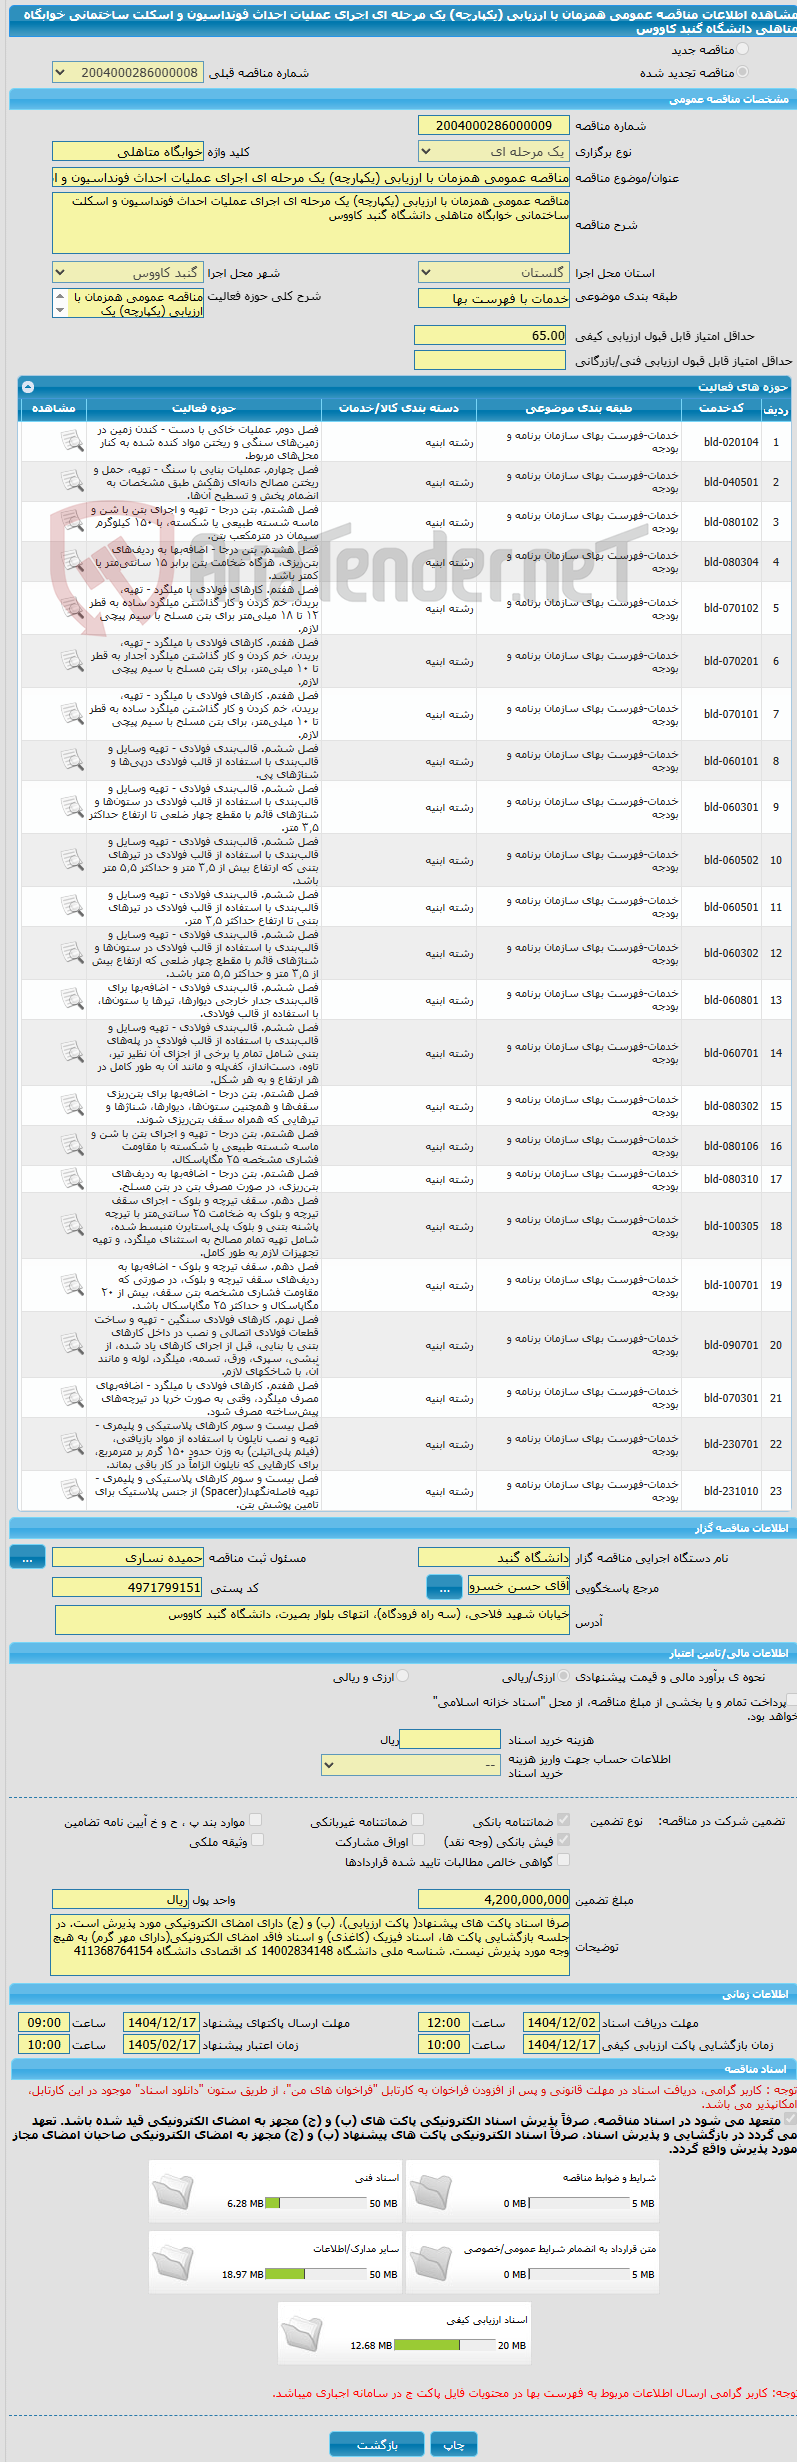The image size is (797, 2462).
Task: Sort by کدخدمت column header
Action: click(x=721, y=408)
